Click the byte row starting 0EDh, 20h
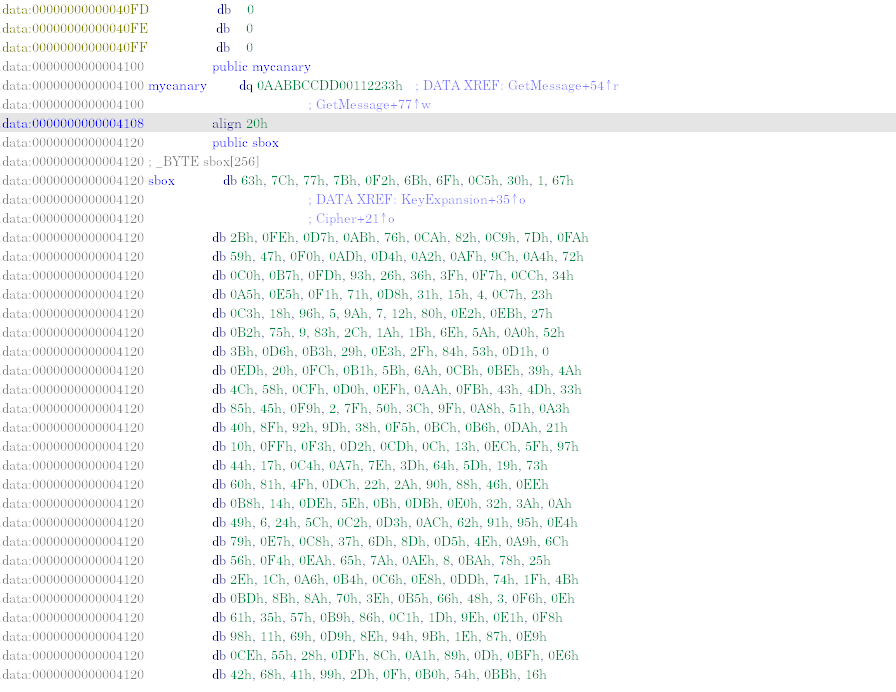The width and height of the screenshot is (896, 692). (397, 370)
